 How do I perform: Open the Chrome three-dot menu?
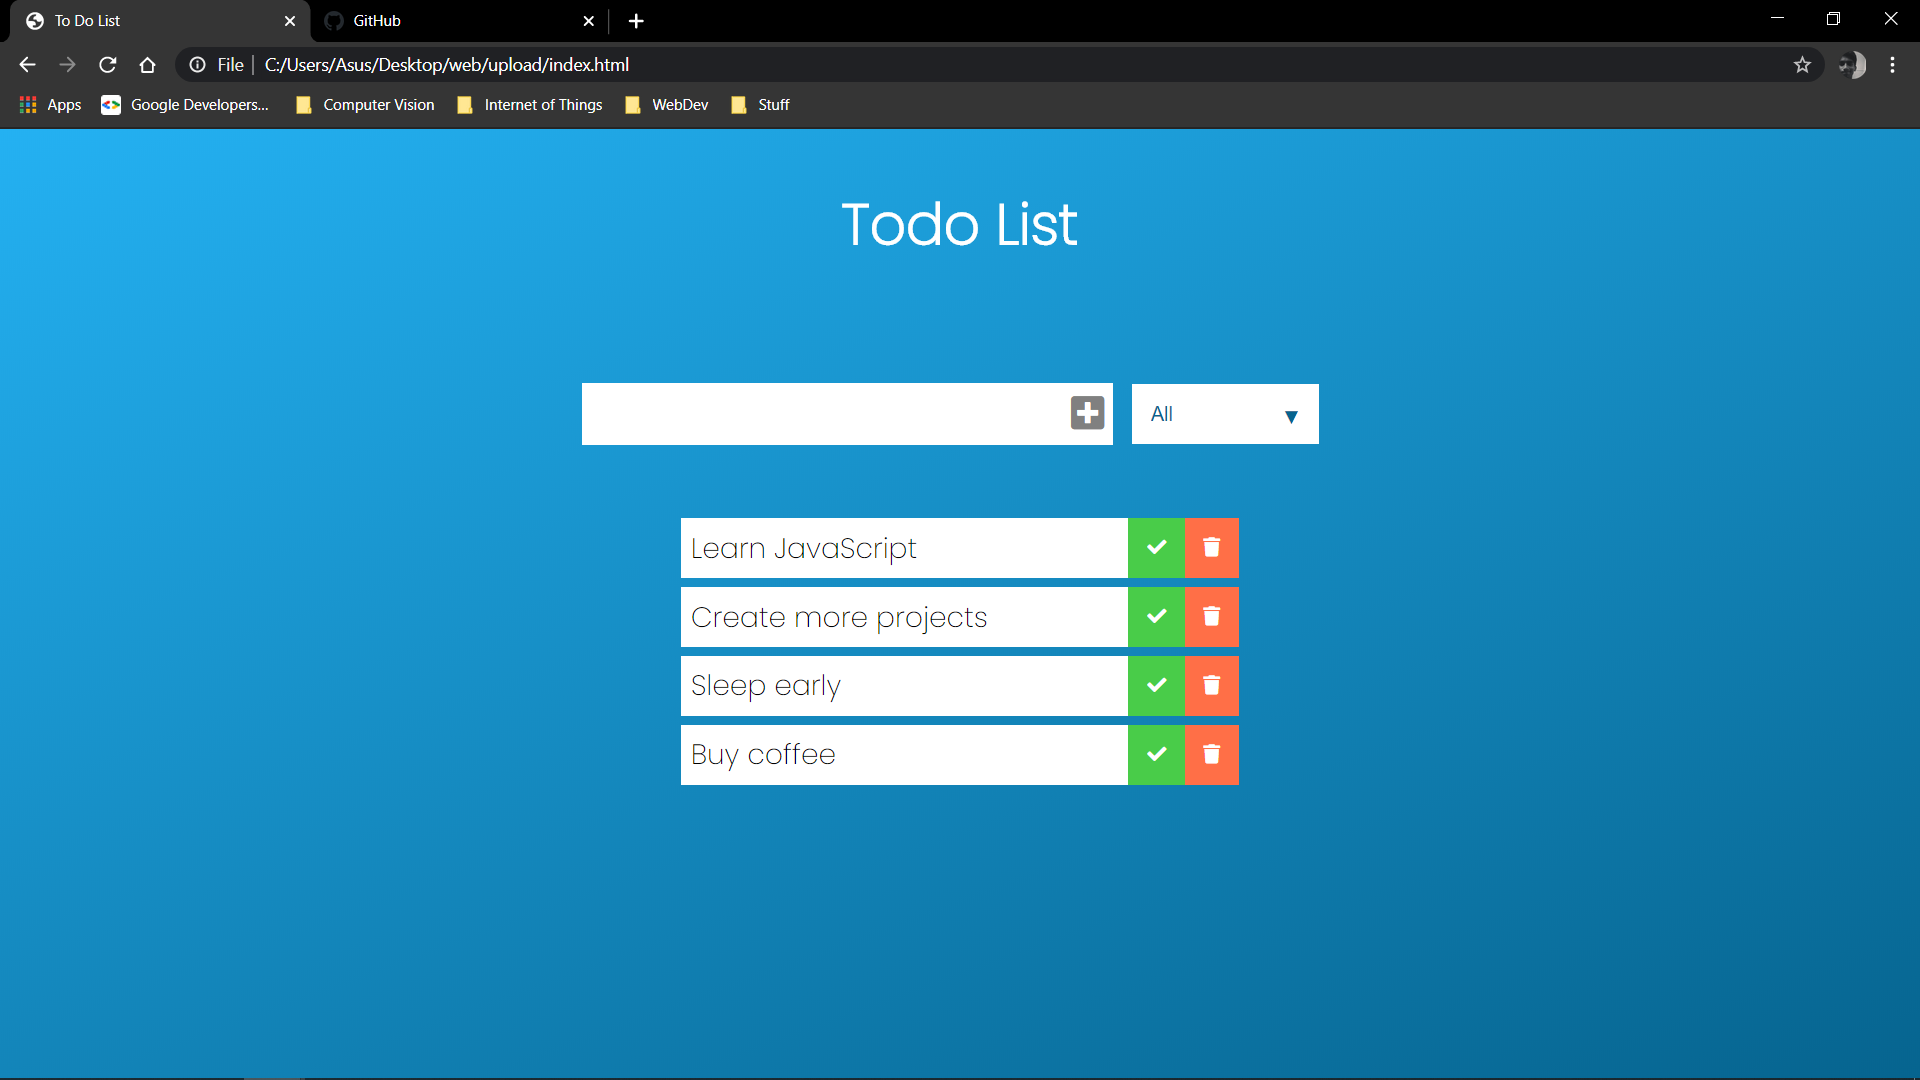[x=1892, y=65]
